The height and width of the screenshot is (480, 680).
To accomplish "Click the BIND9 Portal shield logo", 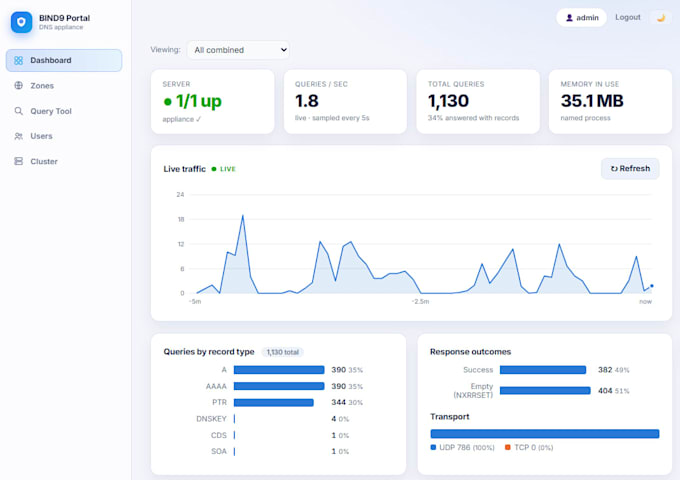I will 21,22.
